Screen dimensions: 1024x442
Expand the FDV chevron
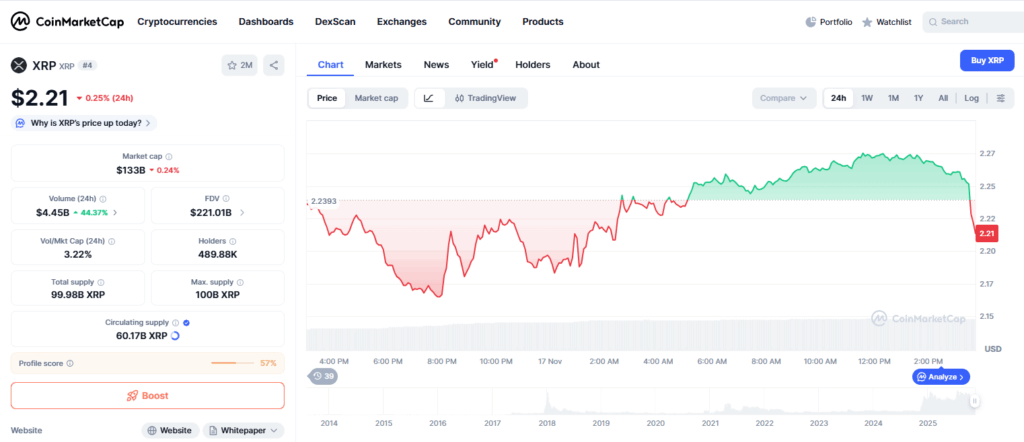(242, 212)
